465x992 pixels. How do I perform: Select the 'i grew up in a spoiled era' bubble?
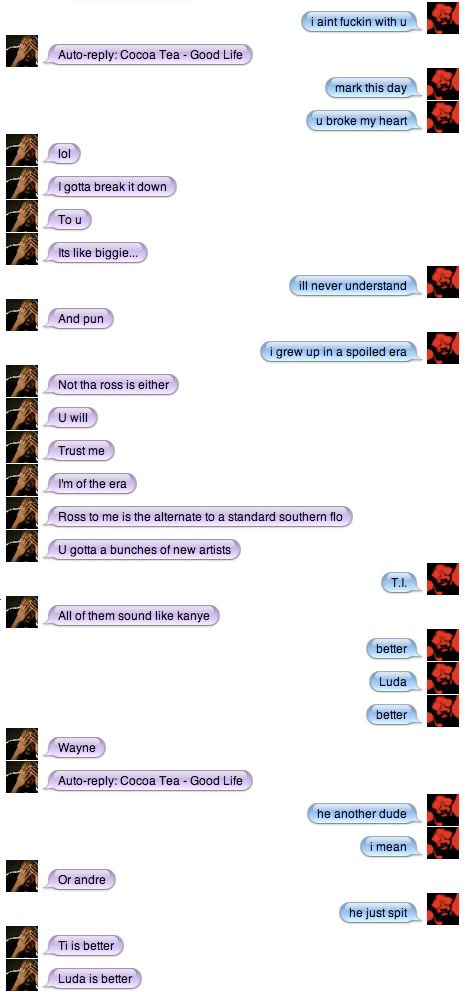click(342, 352)
